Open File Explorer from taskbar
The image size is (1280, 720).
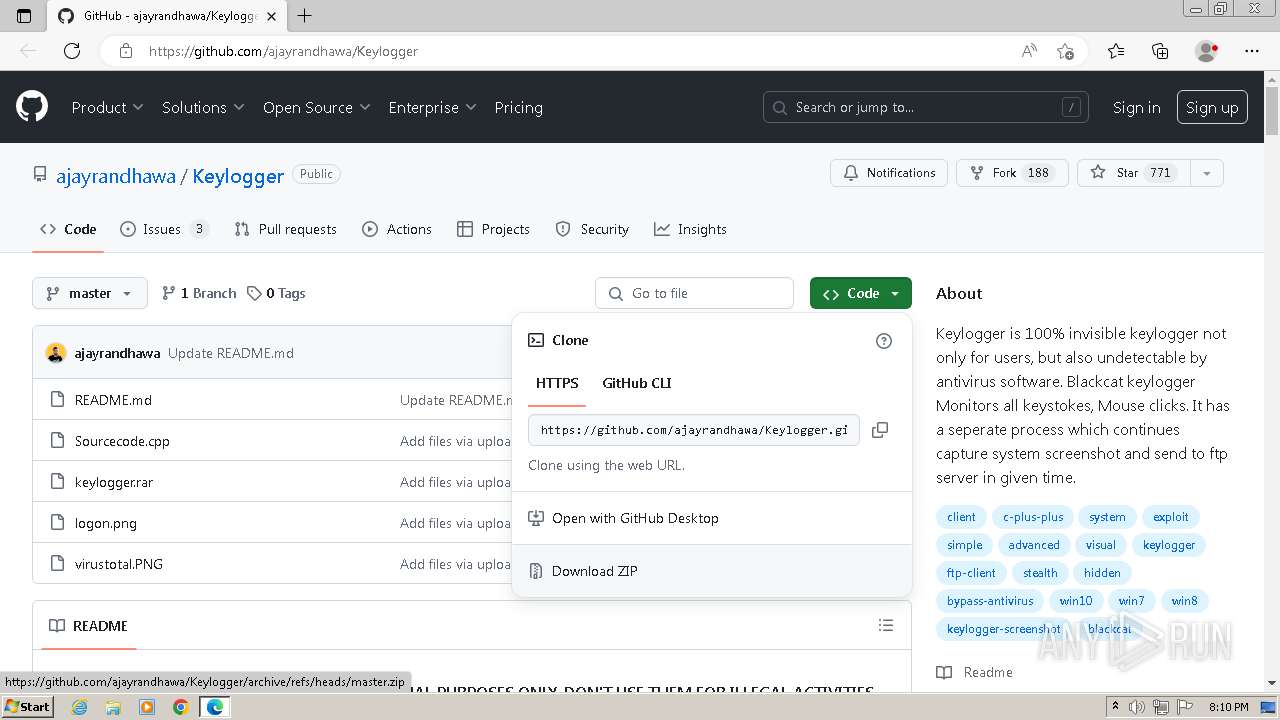113,707
